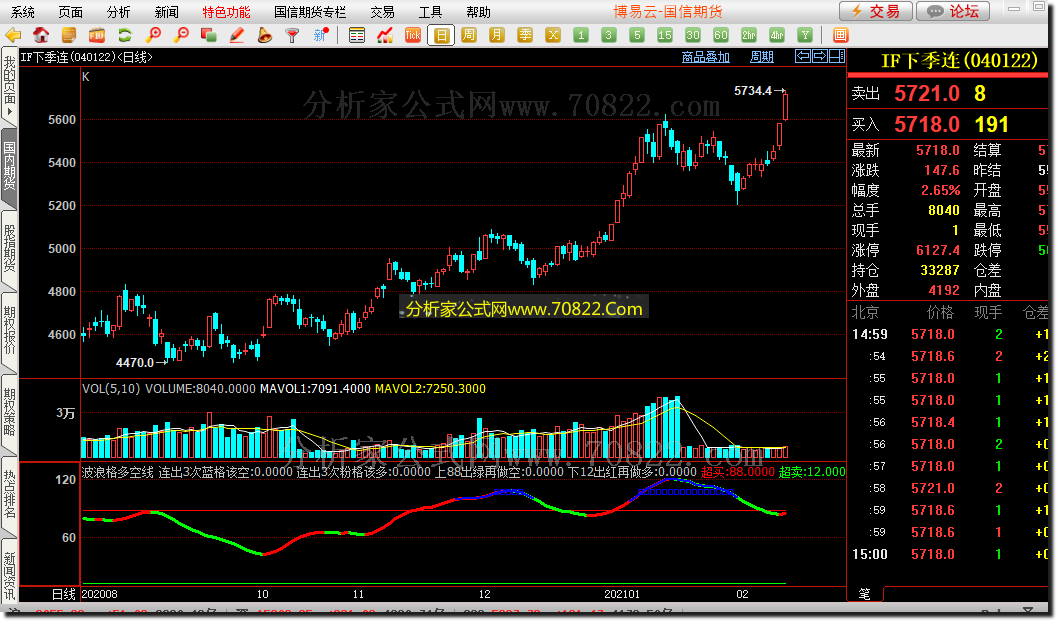
Task: Open the 新 news icon with red dot
Action: [x=321, y=35]
